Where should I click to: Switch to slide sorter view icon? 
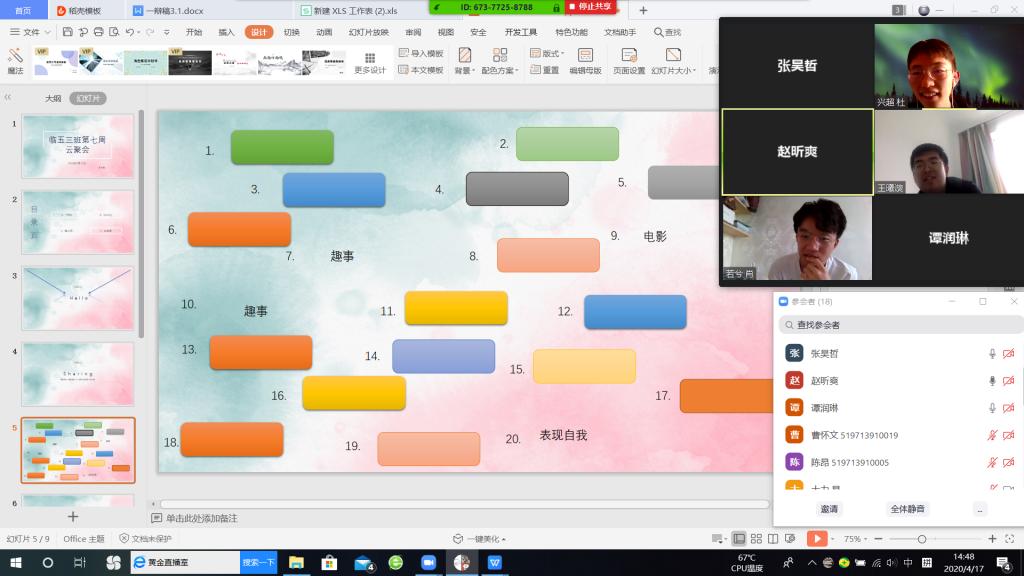coord(756,539)
